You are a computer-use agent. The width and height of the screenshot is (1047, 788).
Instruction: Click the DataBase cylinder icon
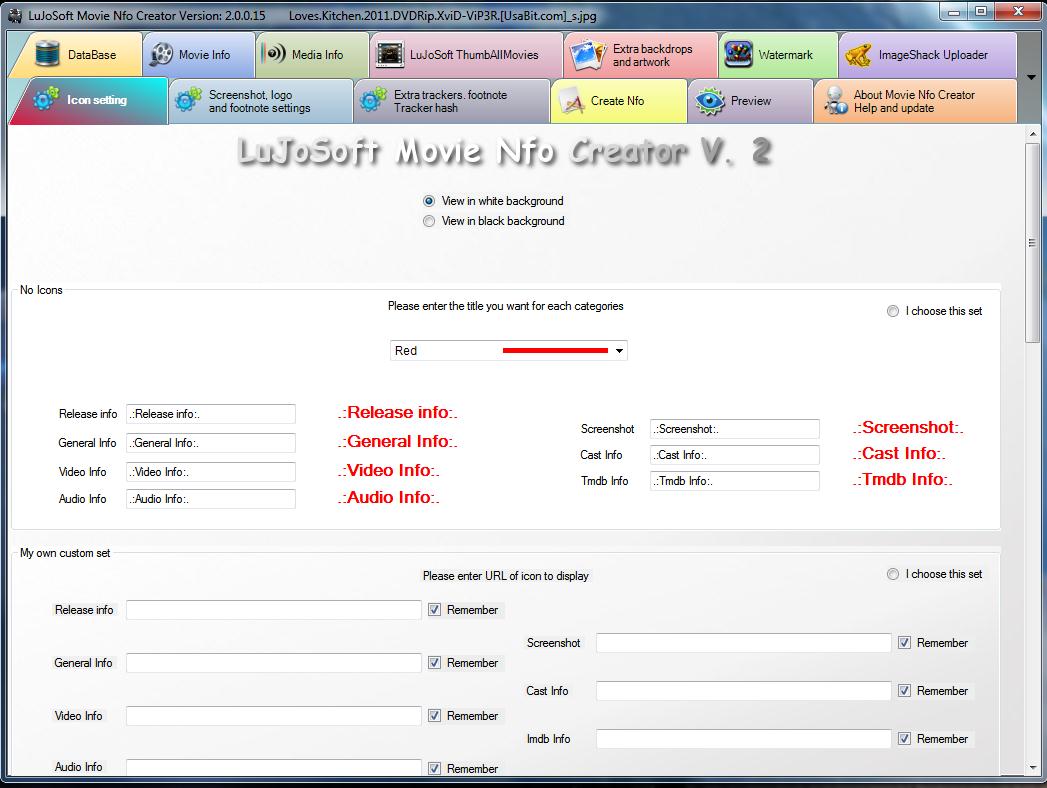[47, 54]
